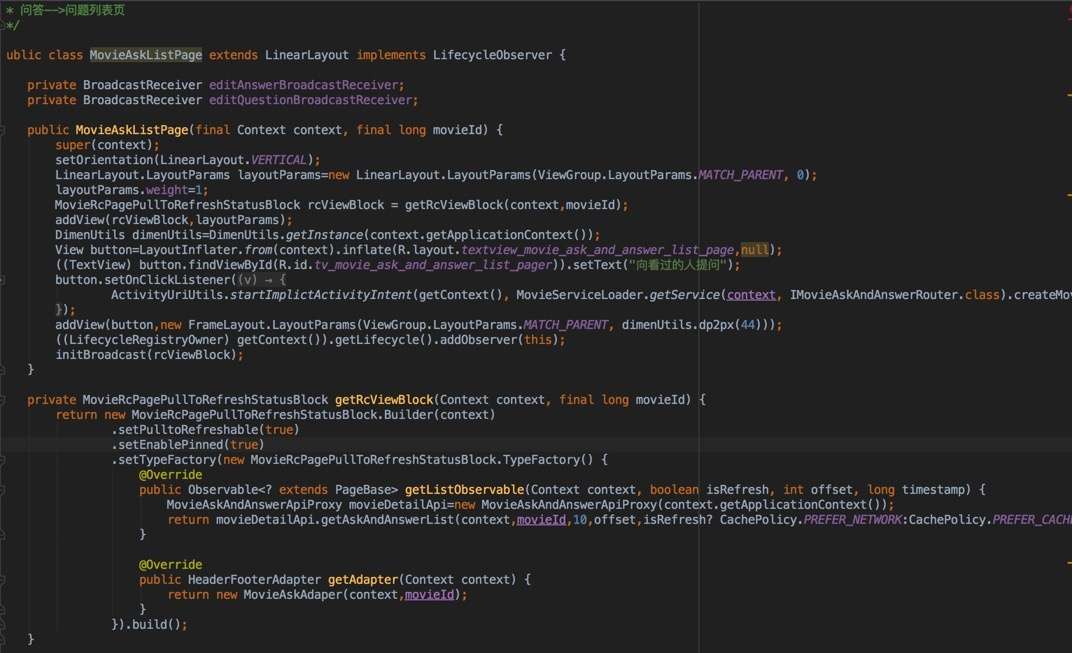Collapse the getListObservable method fold marker
This screenshot has width=1072, height=653.
(2, 490)
